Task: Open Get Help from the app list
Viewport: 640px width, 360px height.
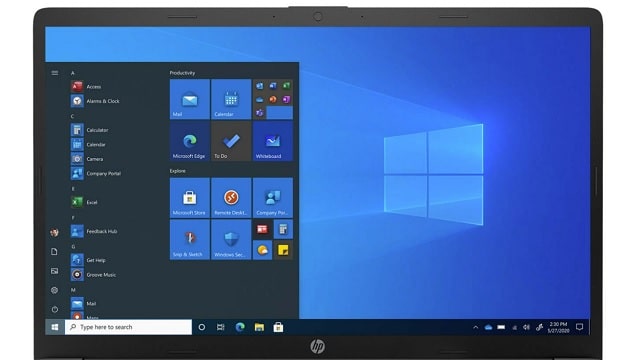Action: 88,260
